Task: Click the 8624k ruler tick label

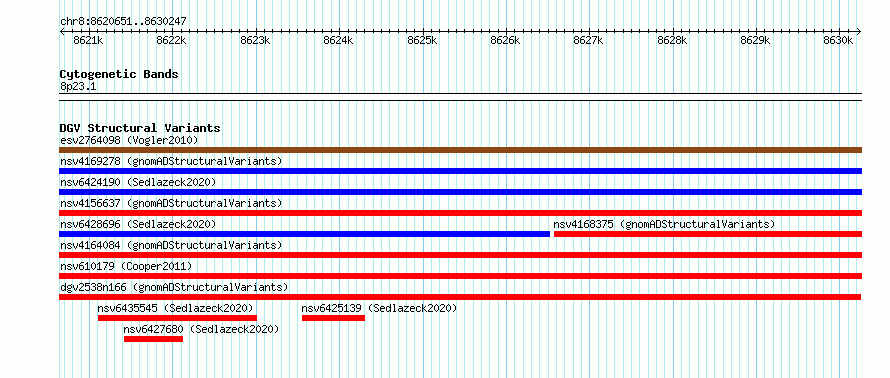Action: point(338,41)
